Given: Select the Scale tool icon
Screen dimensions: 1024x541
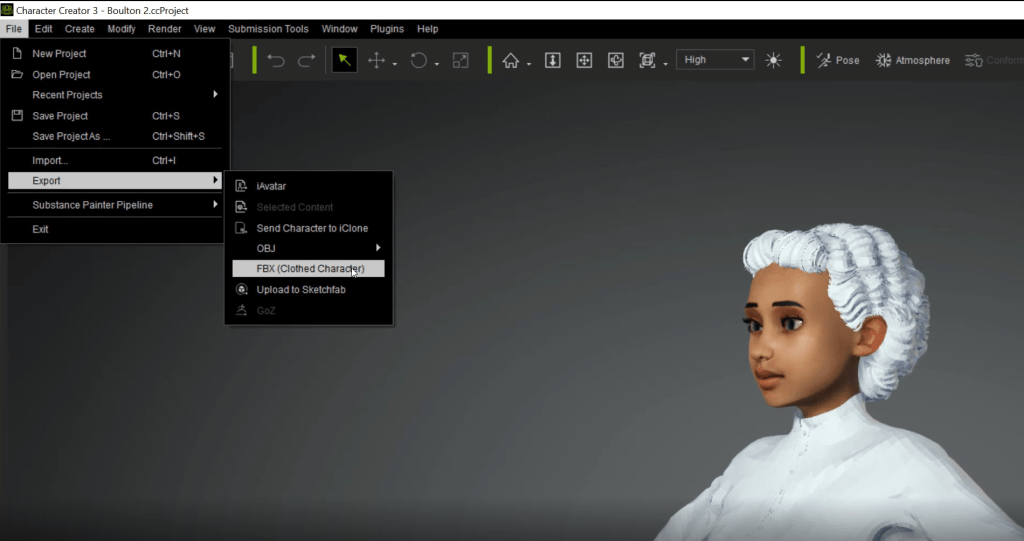Looking at the screenshot, I should pyautogui.click(x=460, y=60).
